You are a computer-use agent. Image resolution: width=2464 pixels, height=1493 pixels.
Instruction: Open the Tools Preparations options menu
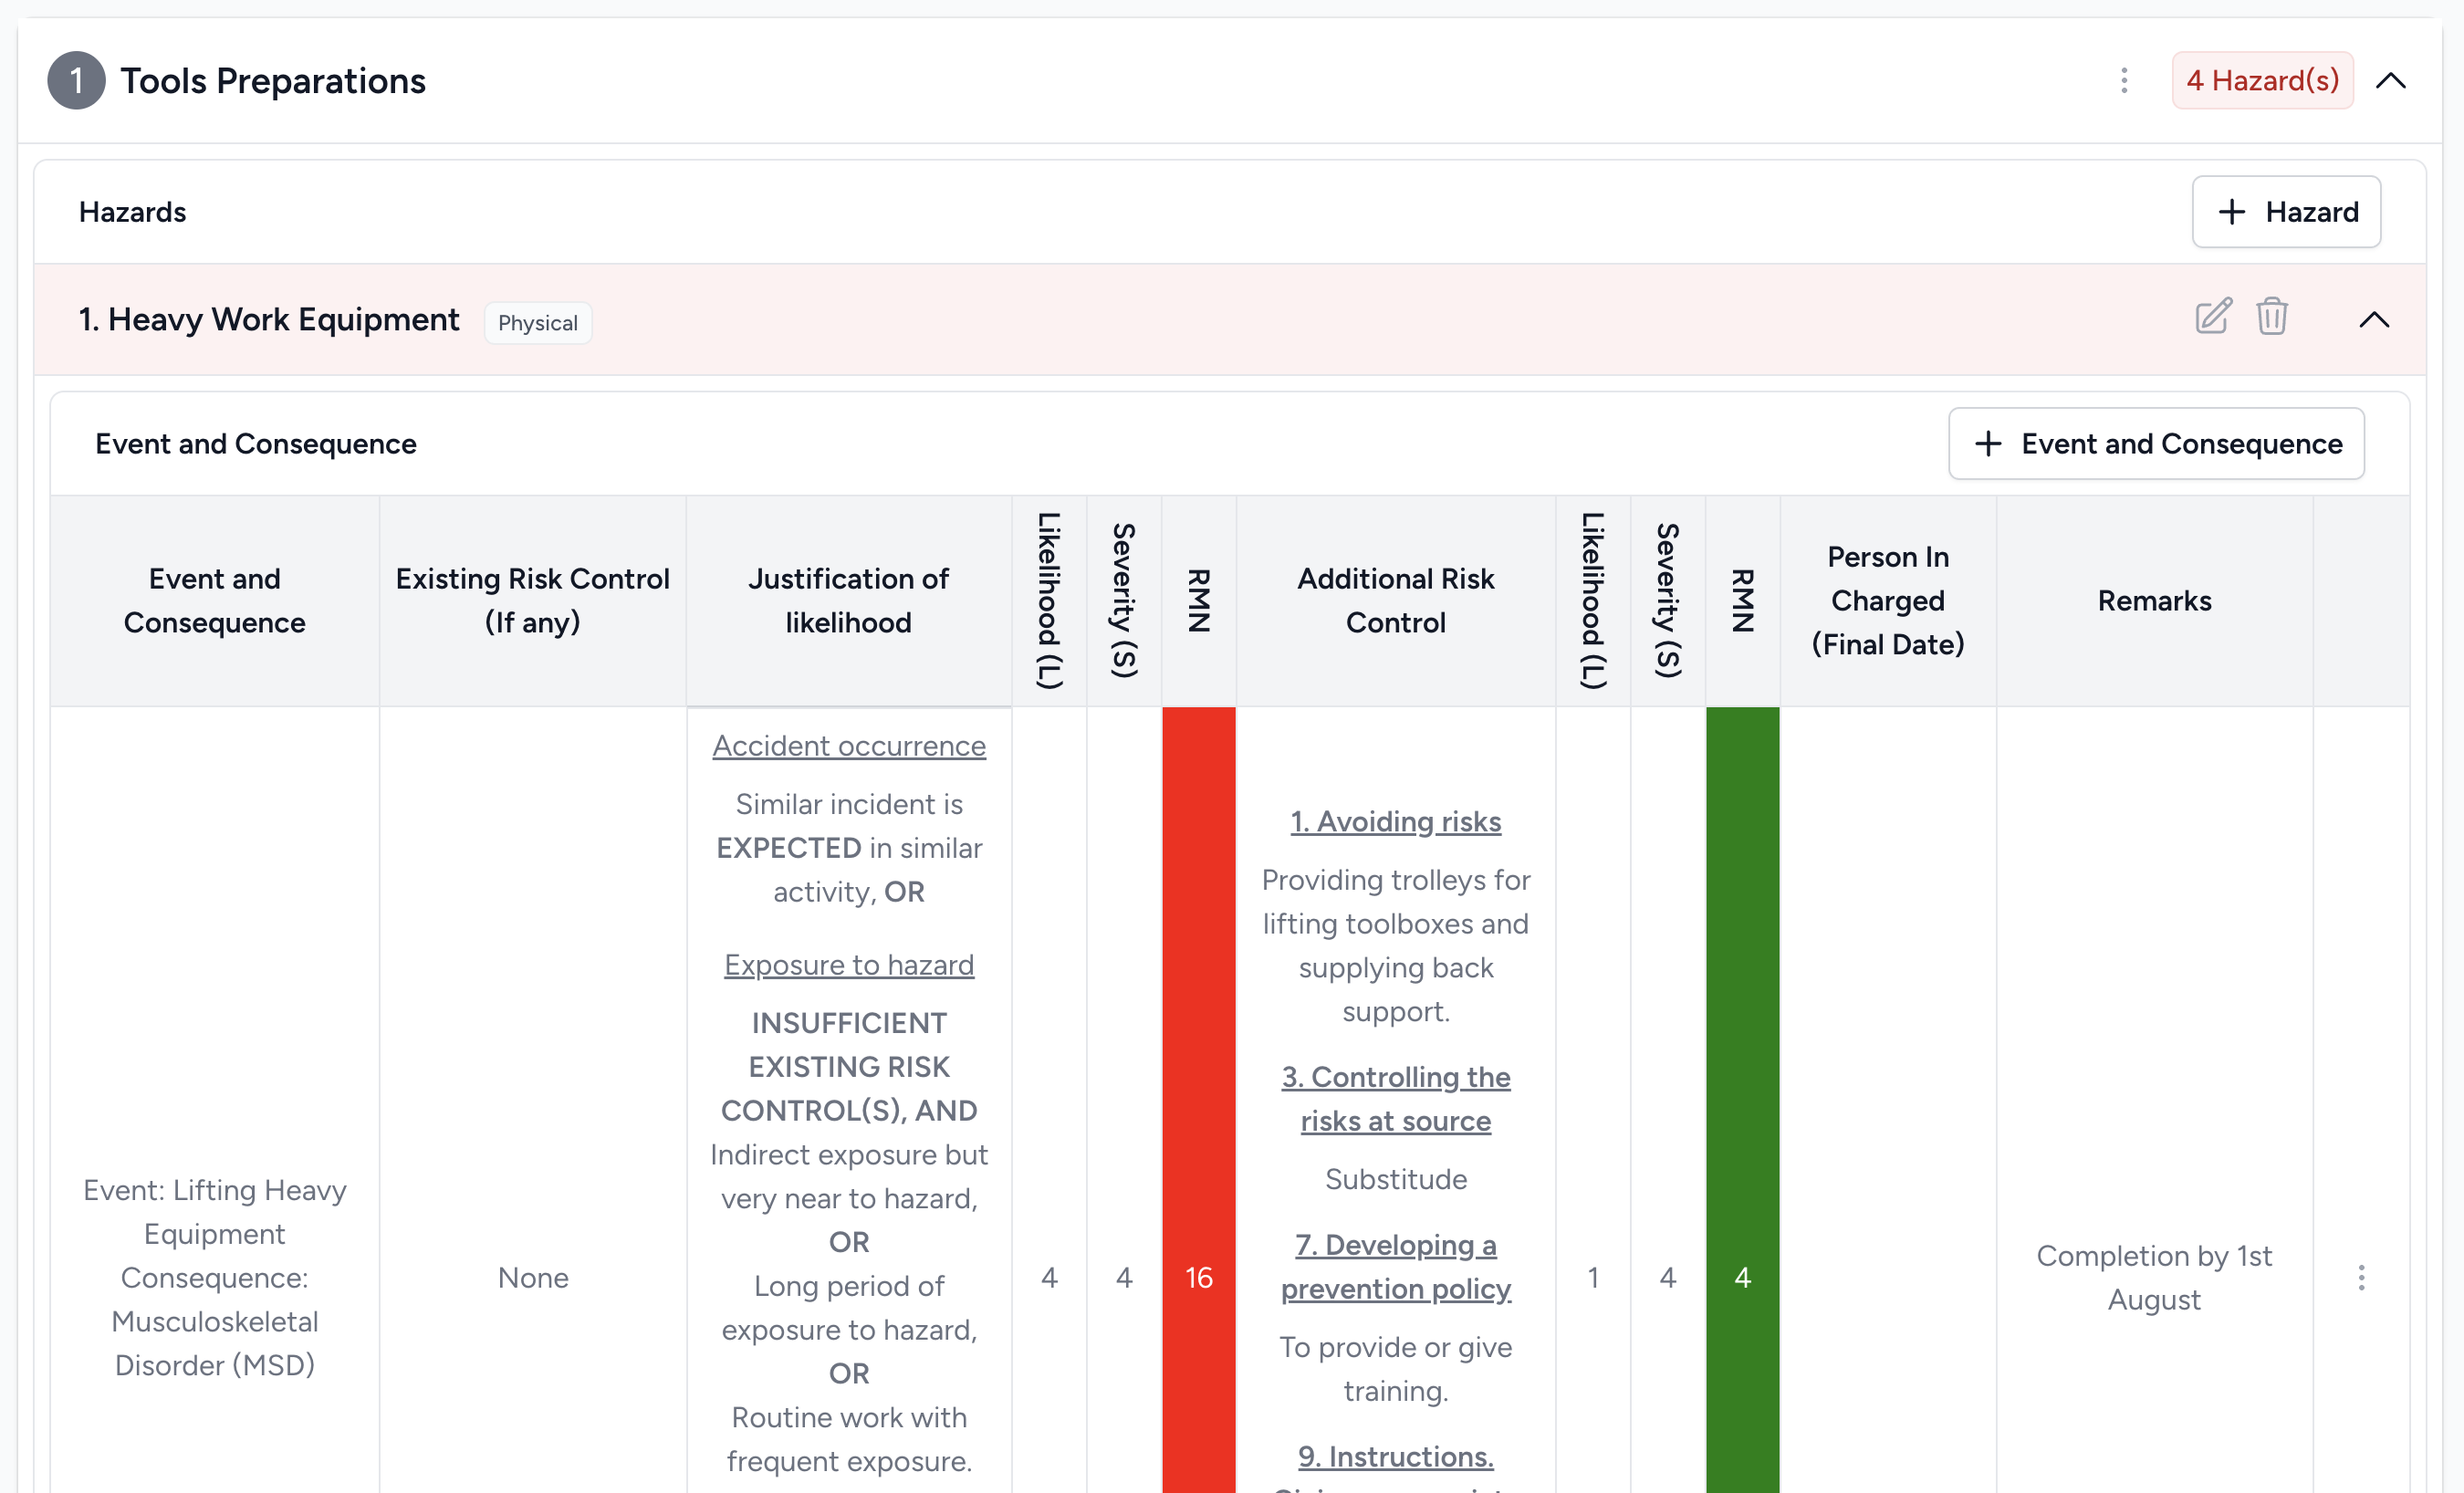[x=2124, y=80]
